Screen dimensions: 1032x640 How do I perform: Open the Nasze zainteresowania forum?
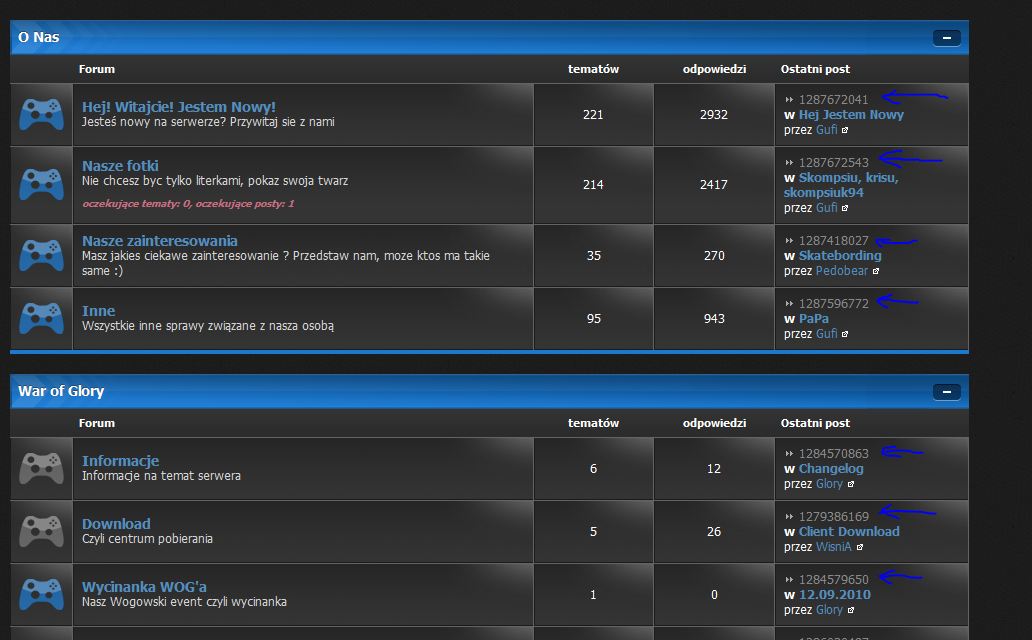point(159,240)
